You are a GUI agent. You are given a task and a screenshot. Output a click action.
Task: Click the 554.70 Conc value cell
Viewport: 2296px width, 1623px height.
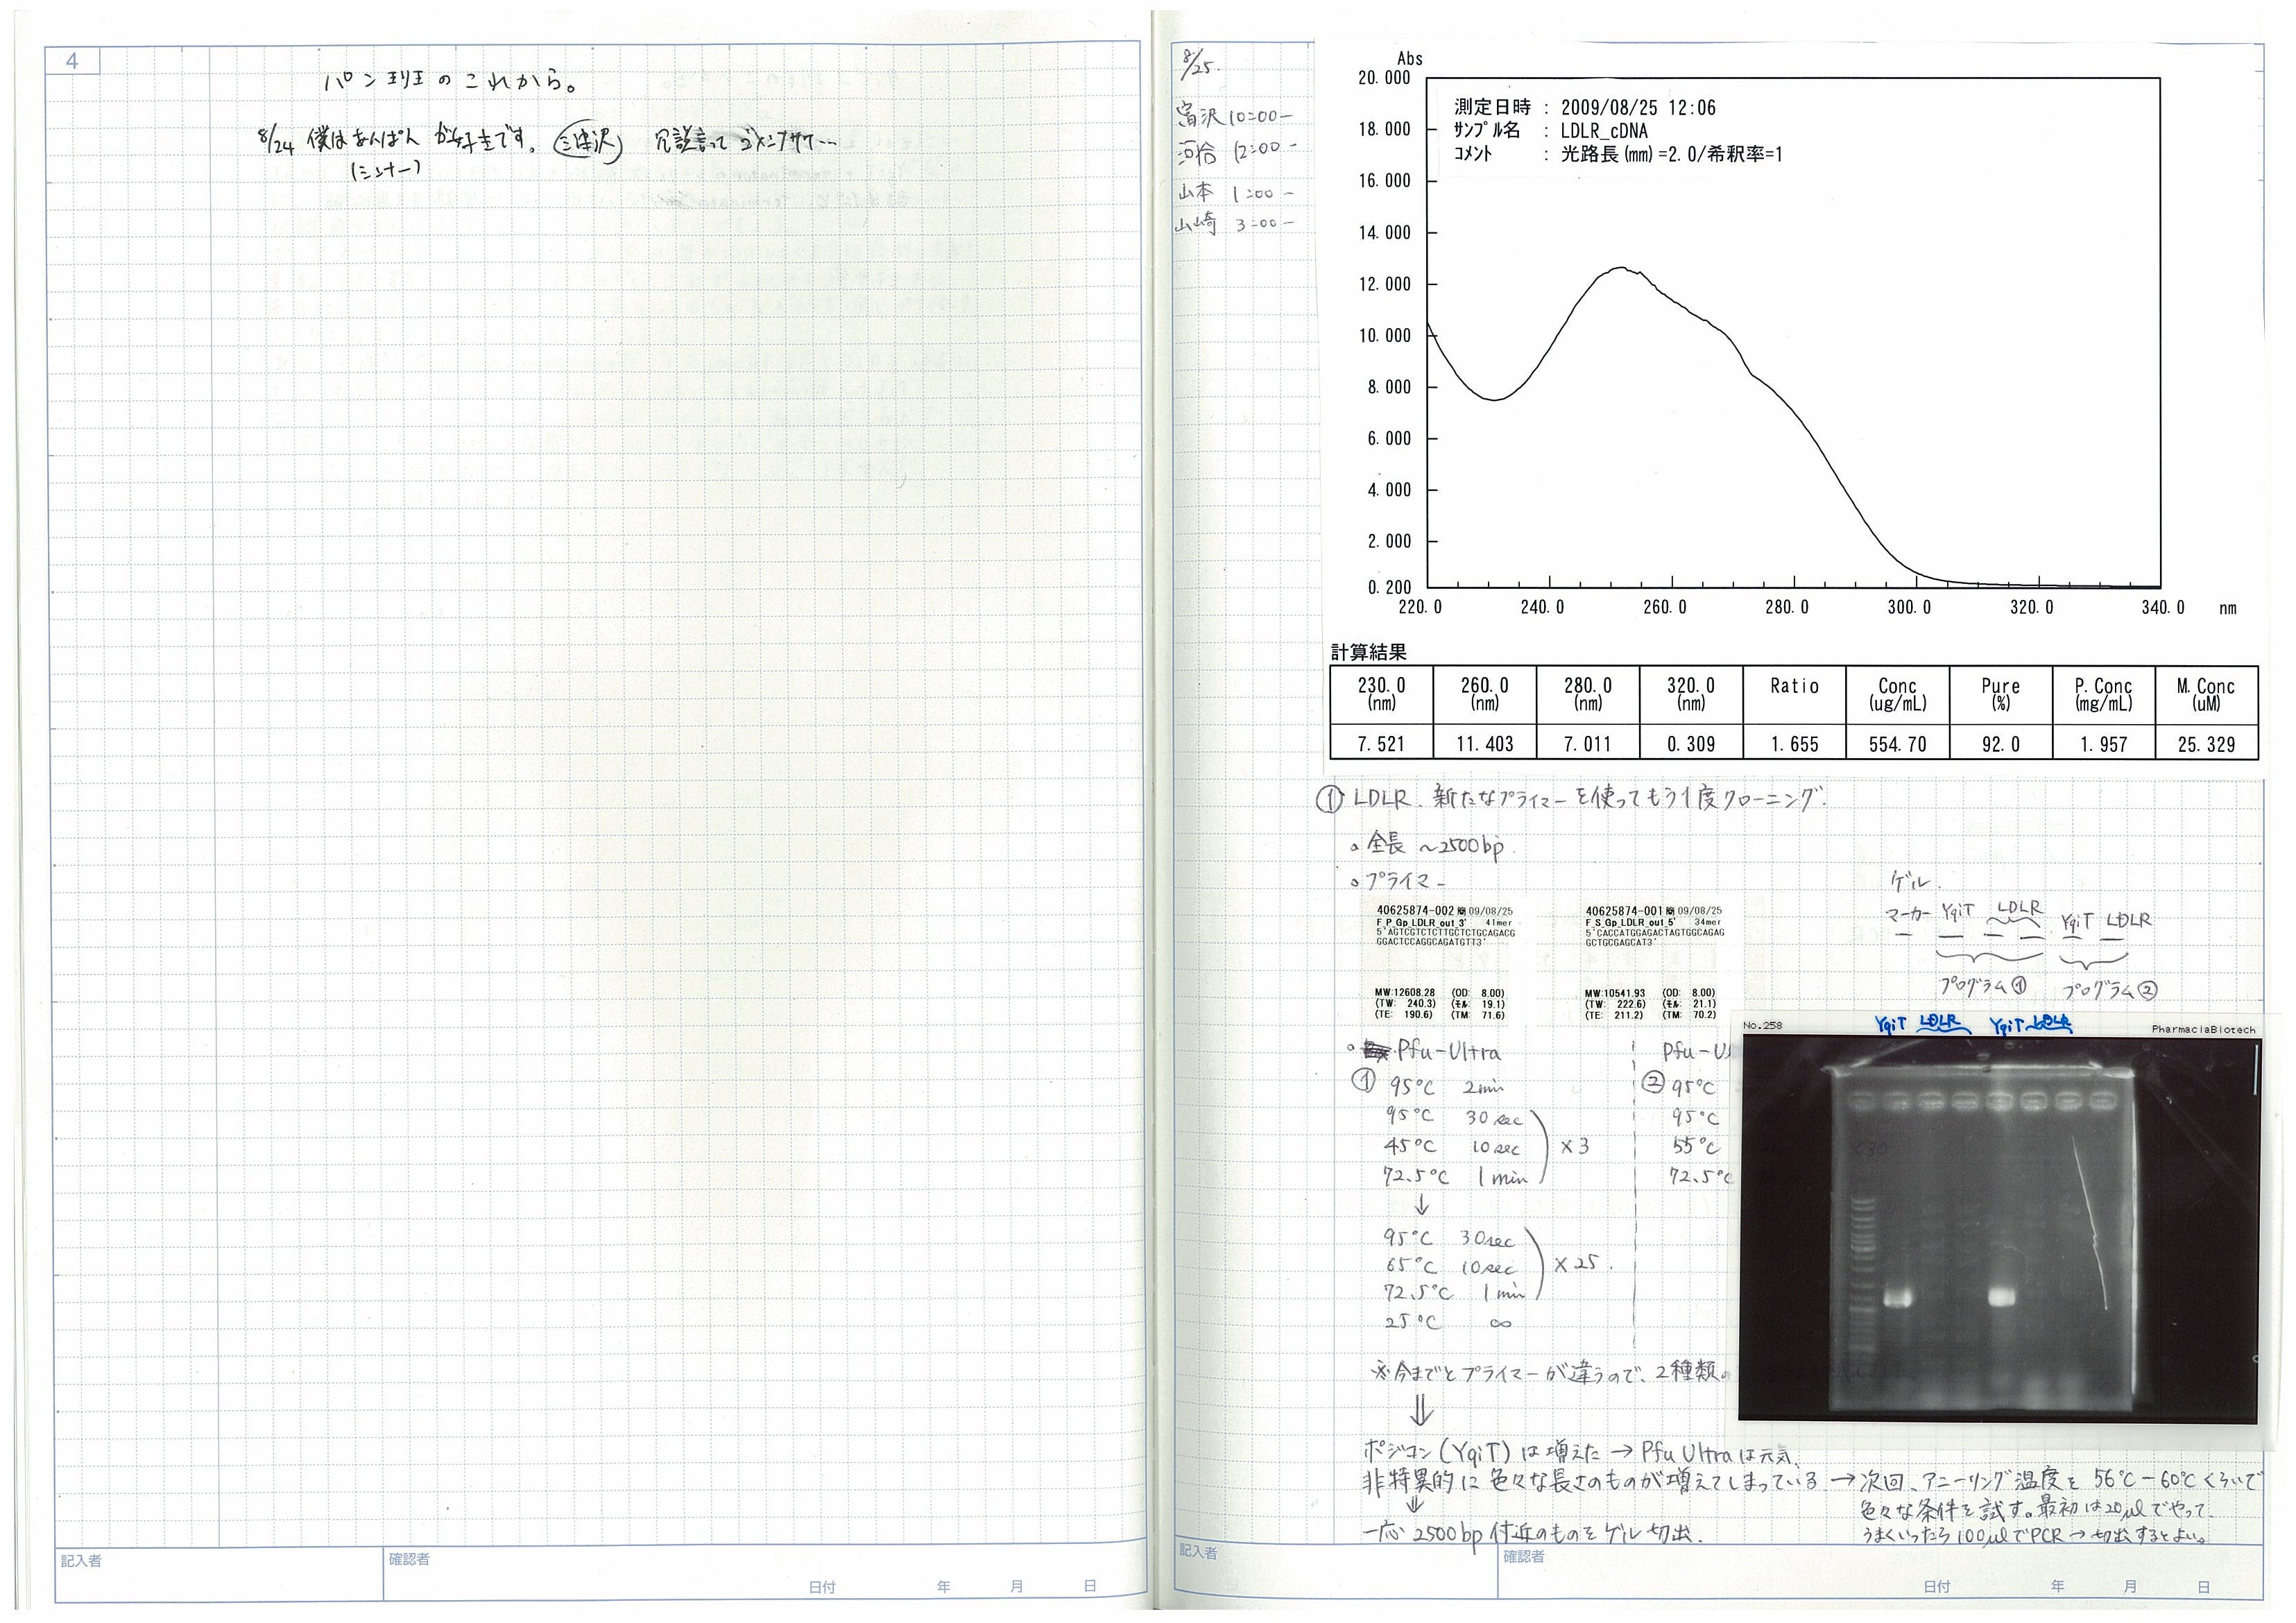click(1897, 744)
